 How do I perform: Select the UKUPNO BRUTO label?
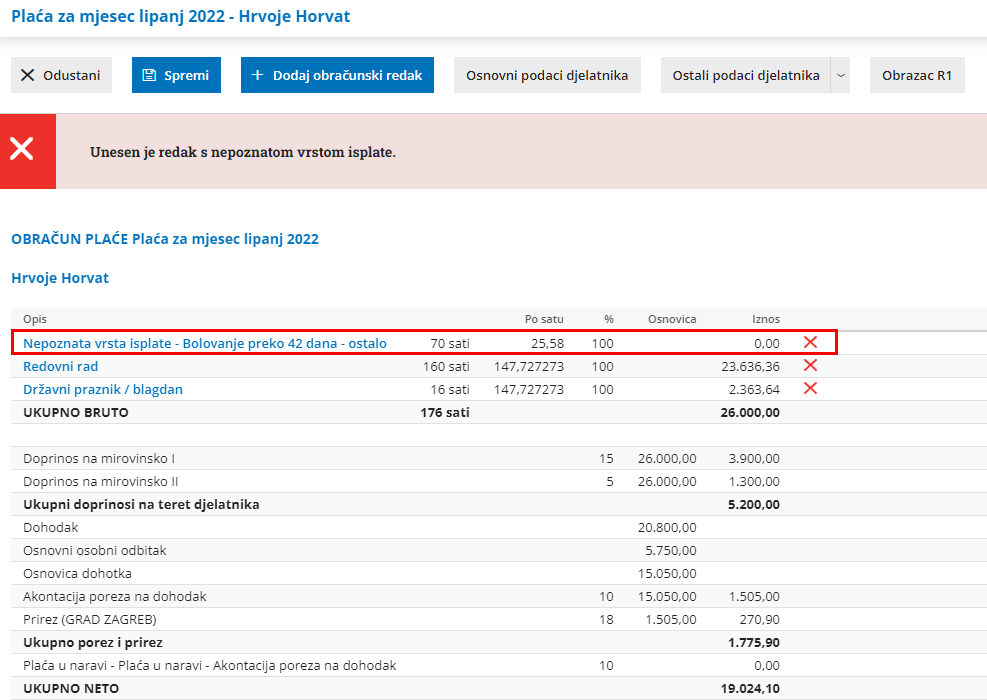76,412
